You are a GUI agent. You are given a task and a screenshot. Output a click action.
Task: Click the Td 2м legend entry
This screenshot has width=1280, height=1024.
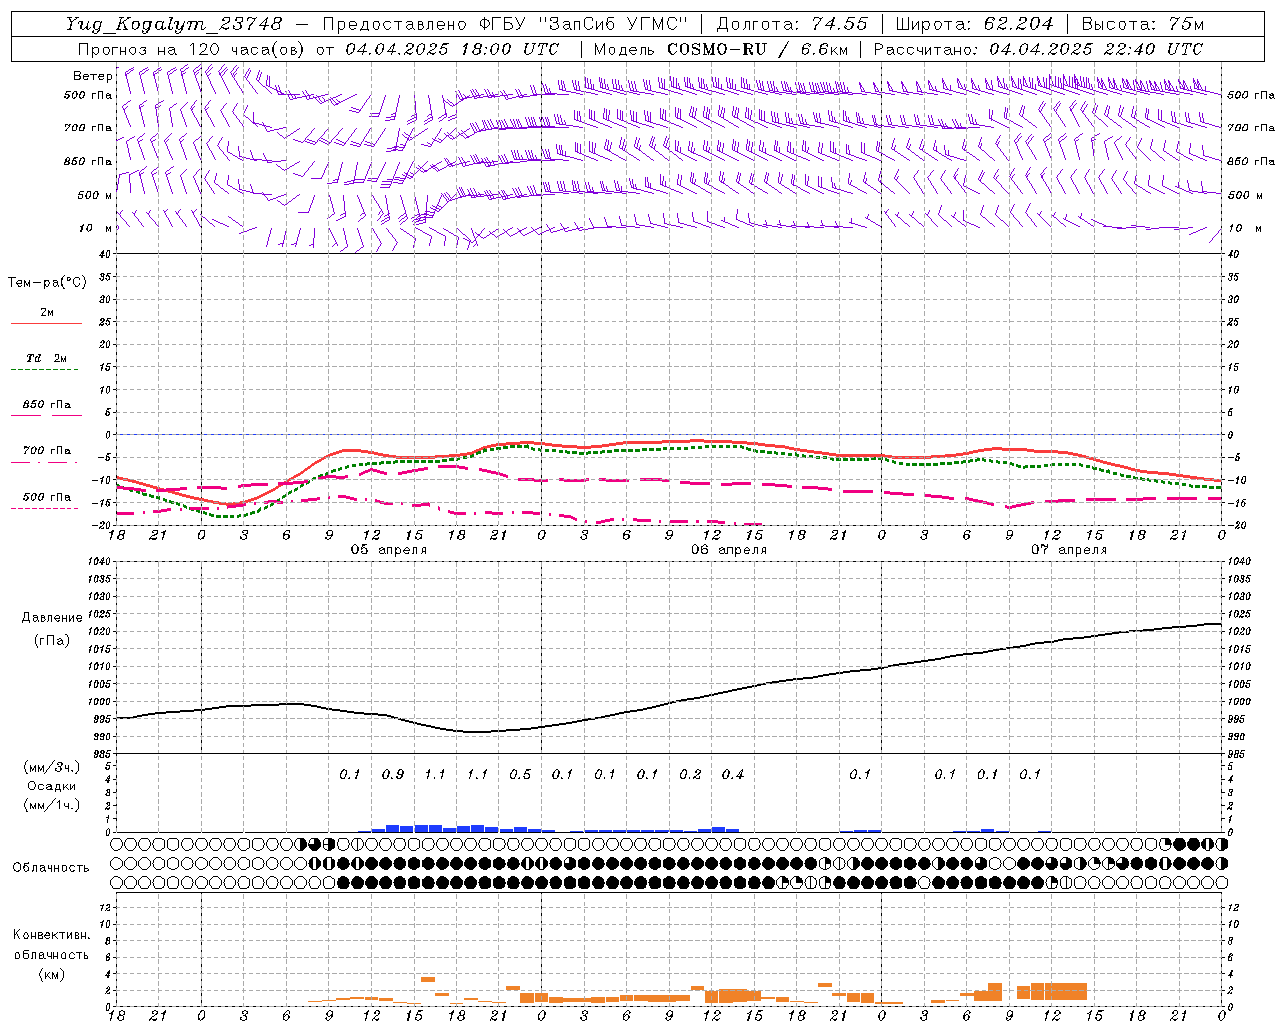(x=46, y=358)
